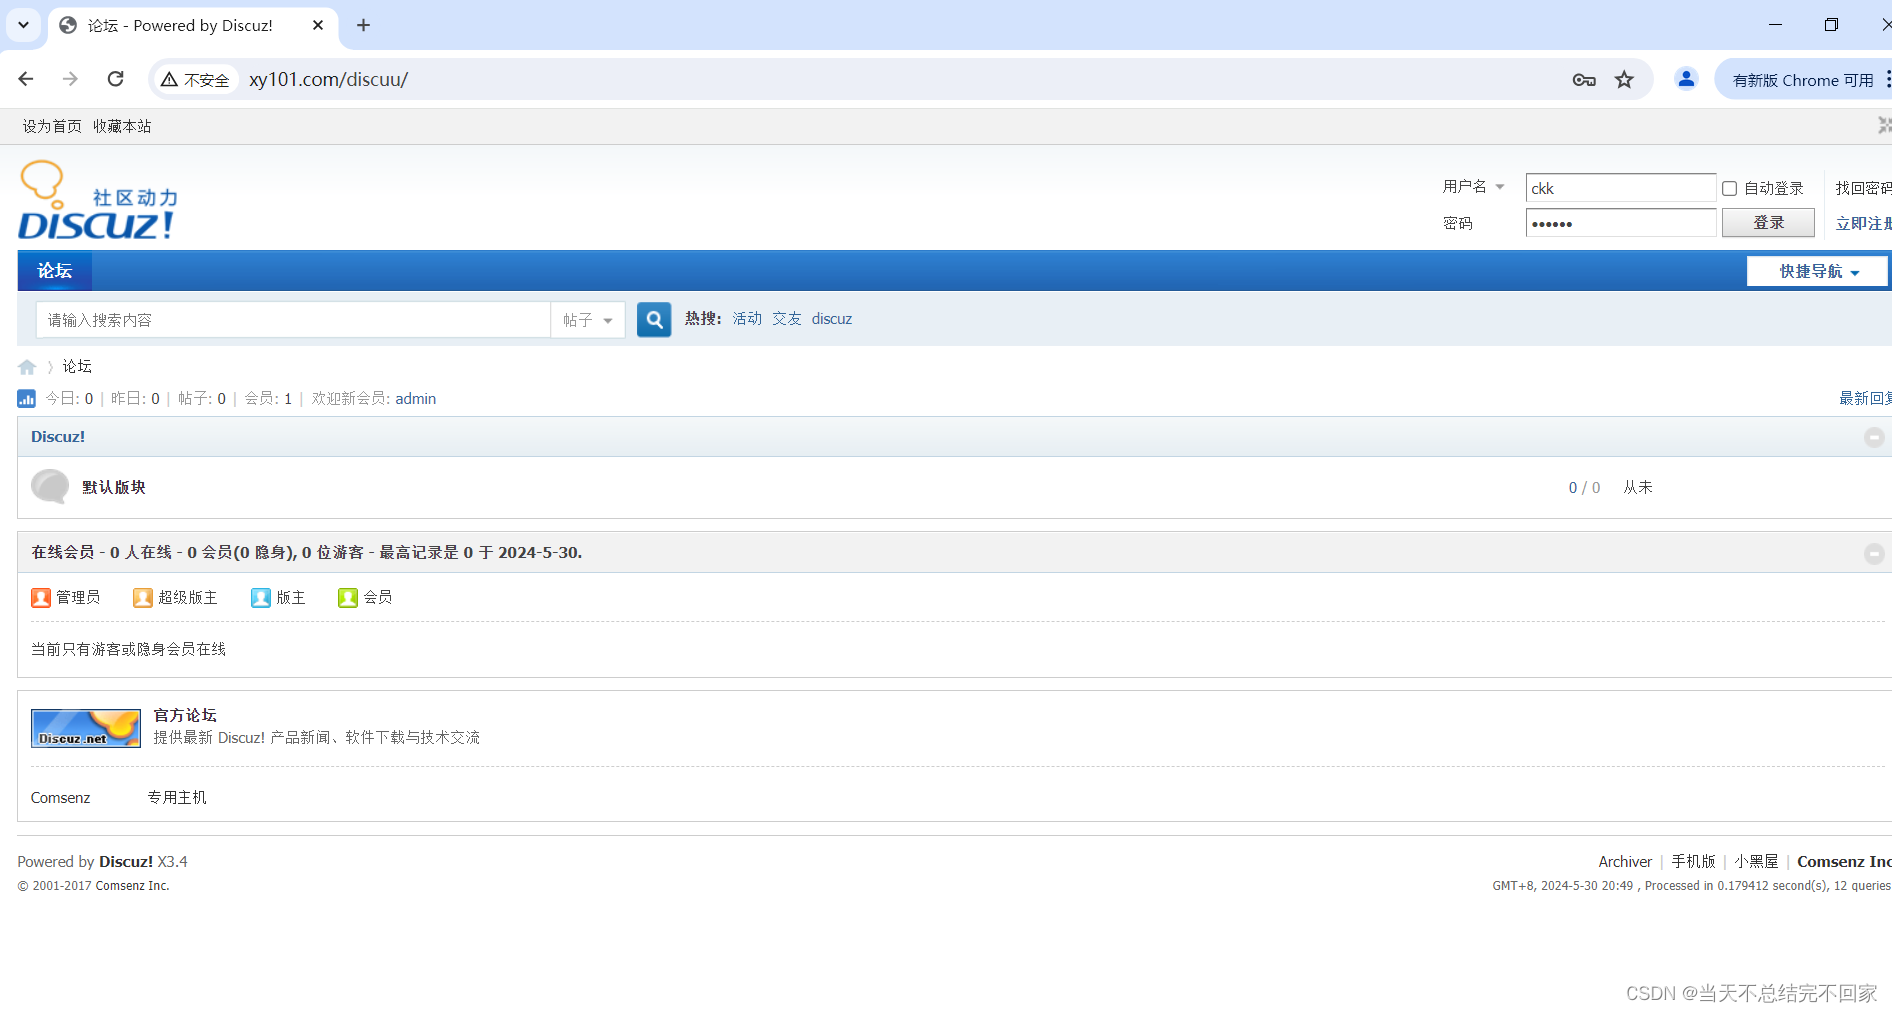
Task: Click the 在线会员 heading link
Action: pyautogui.click(x=62, y=553)
